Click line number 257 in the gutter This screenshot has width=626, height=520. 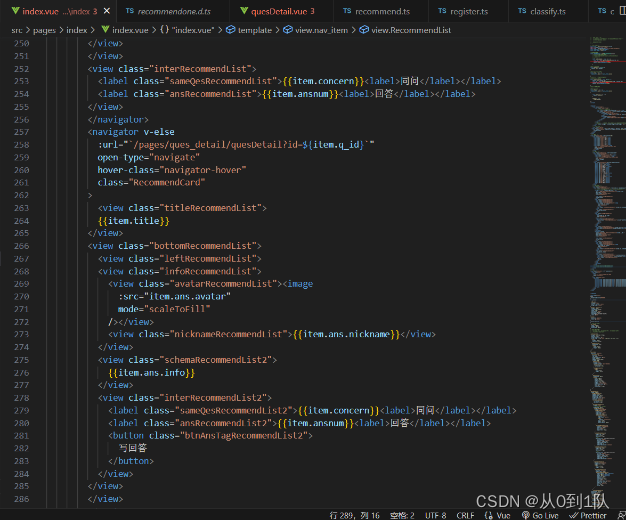[x=22, y=132]
